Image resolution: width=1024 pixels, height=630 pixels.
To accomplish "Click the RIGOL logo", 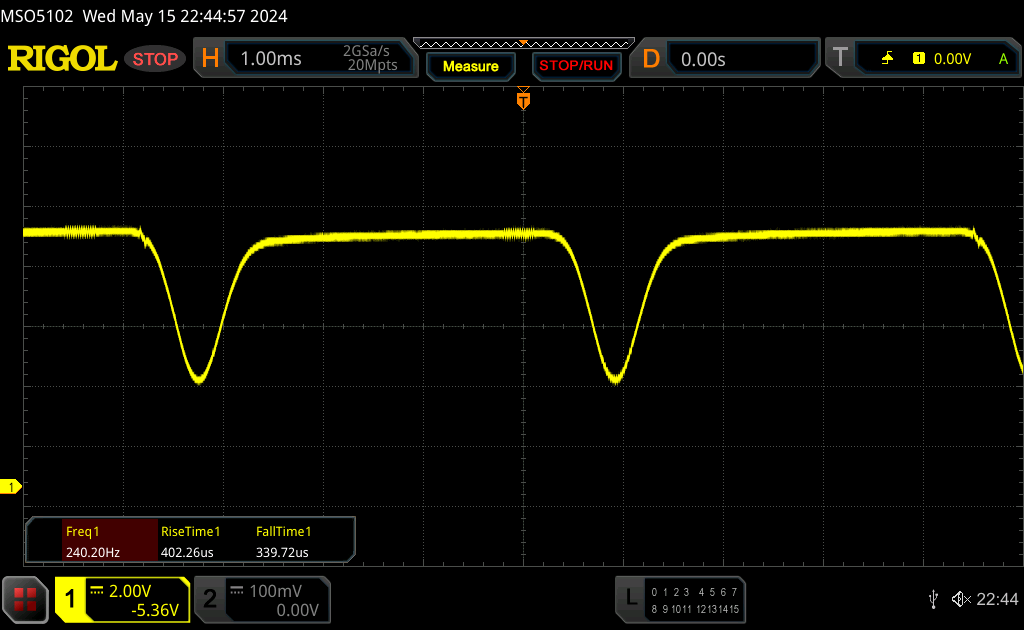I will point(62,59).
